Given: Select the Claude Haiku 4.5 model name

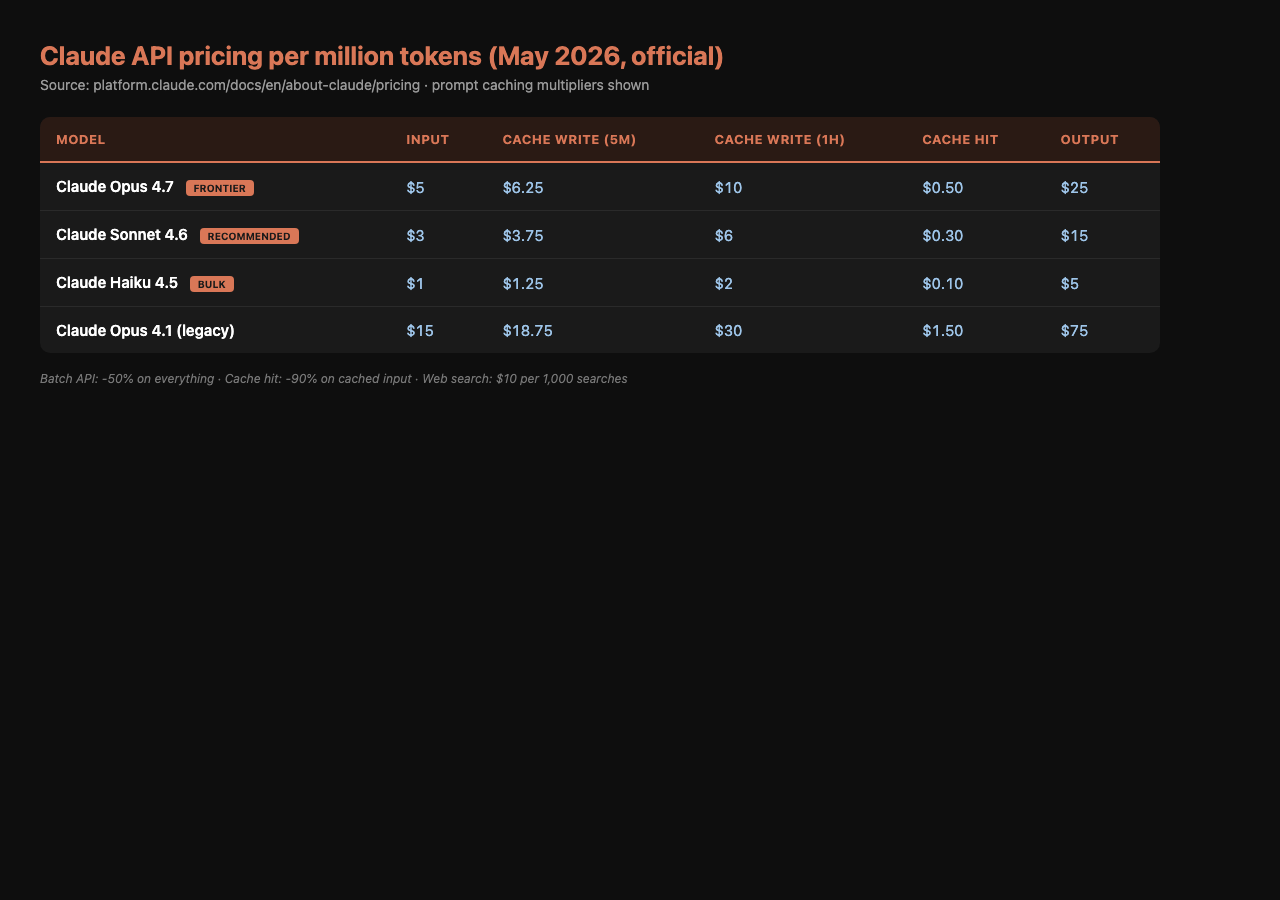Looking at the screenshot, I should 117,283.
